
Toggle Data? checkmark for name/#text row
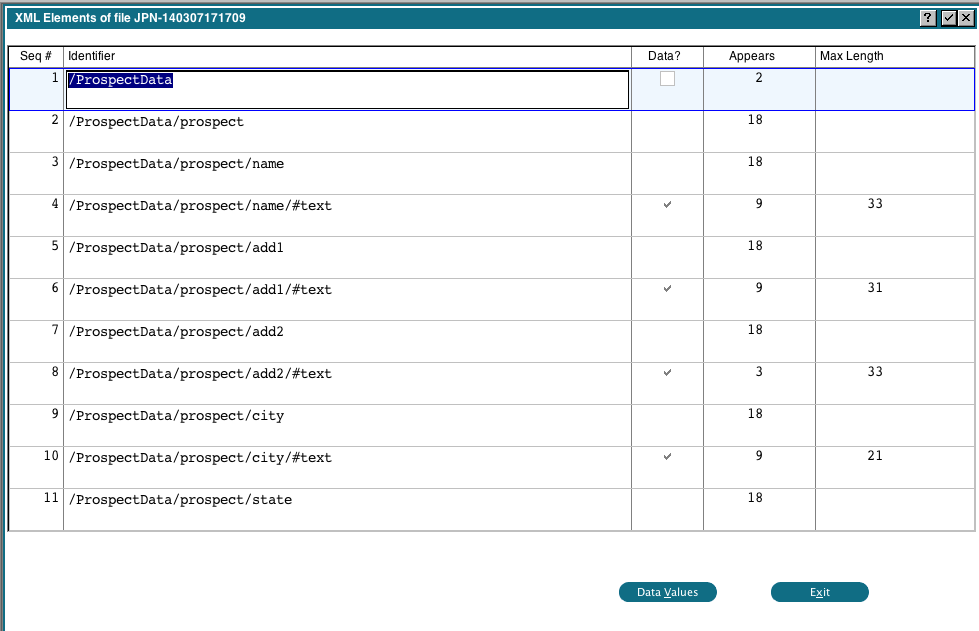[667, 205]
